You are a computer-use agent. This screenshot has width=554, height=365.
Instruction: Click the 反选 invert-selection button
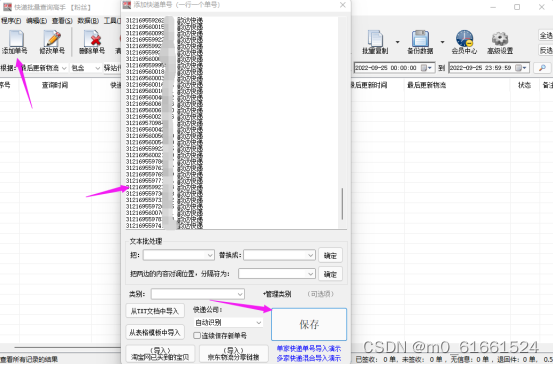pos(546,51)
